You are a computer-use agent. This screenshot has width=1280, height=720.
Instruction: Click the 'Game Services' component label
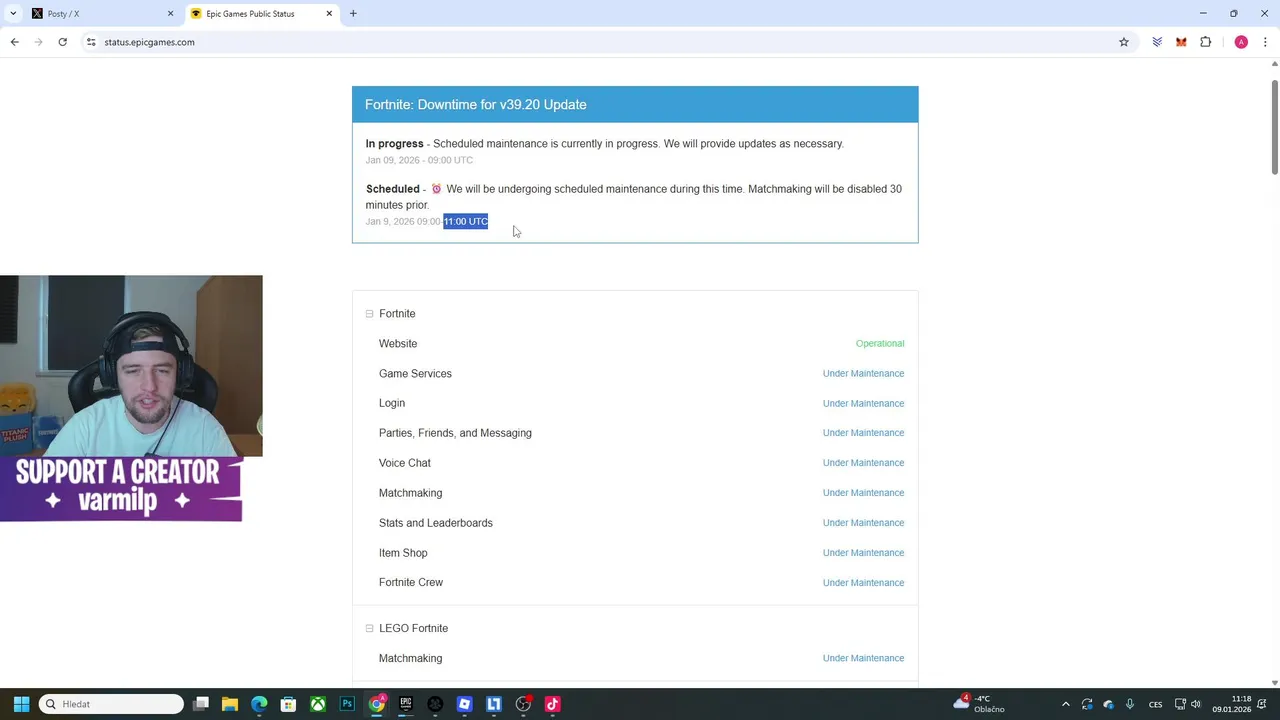[x=415, y=374]
